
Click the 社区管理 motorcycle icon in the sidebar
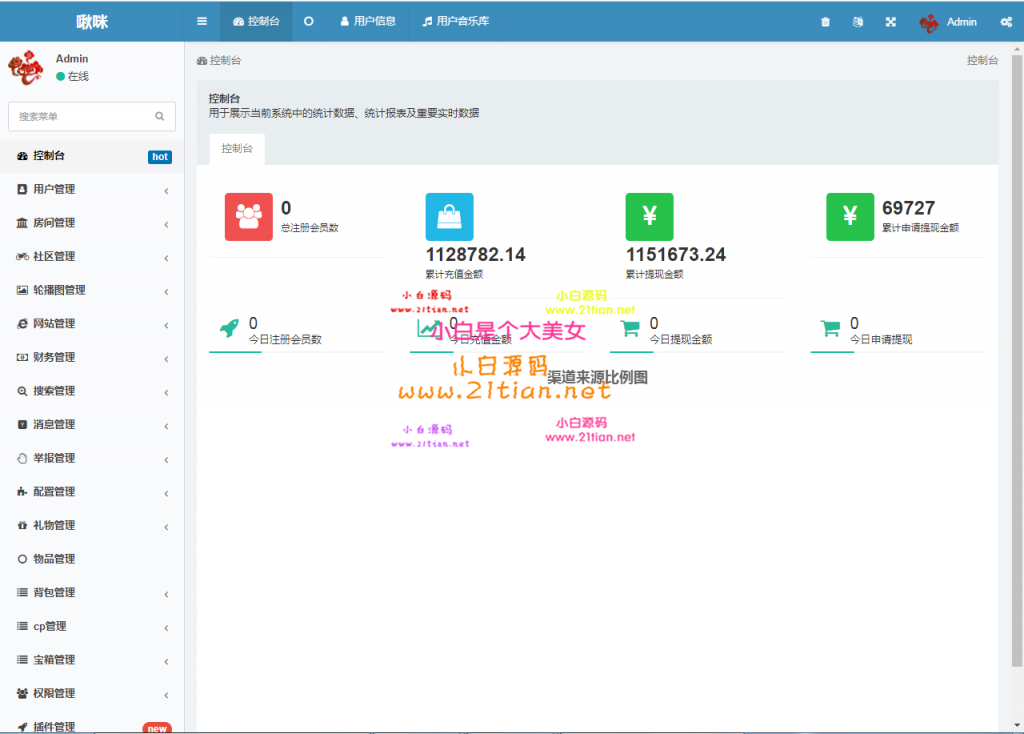[22, 257]
